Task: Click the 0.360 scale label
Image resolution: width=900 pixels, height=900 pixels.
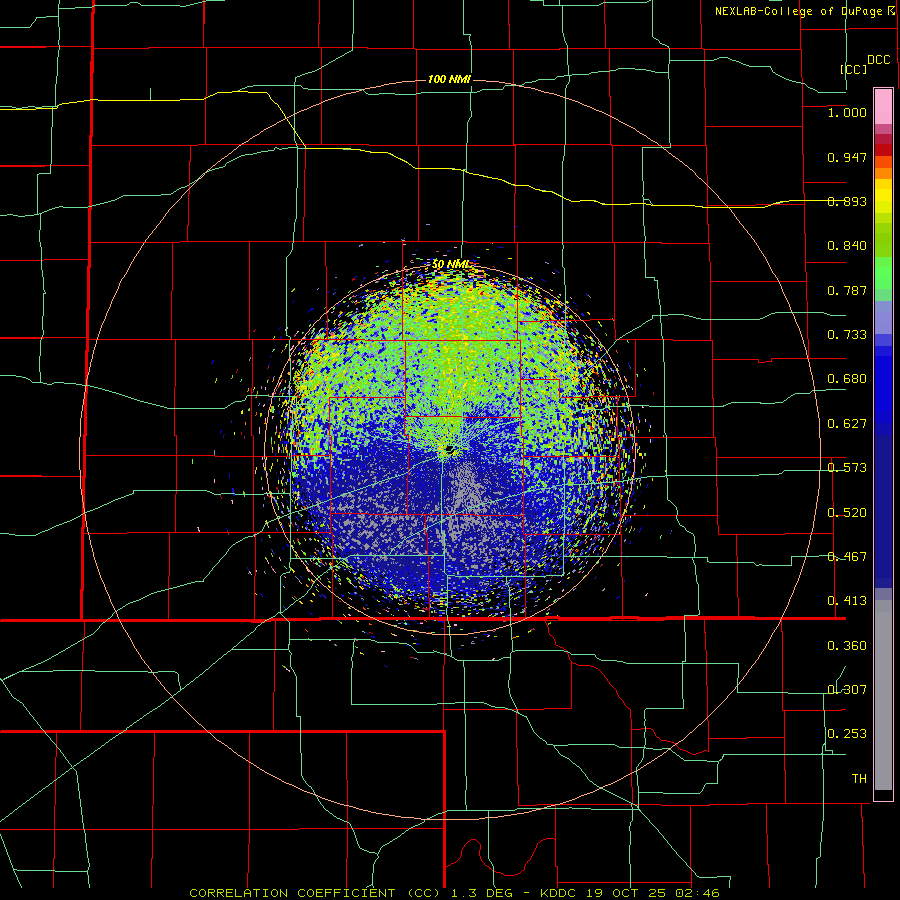Action: pos(847,646)
